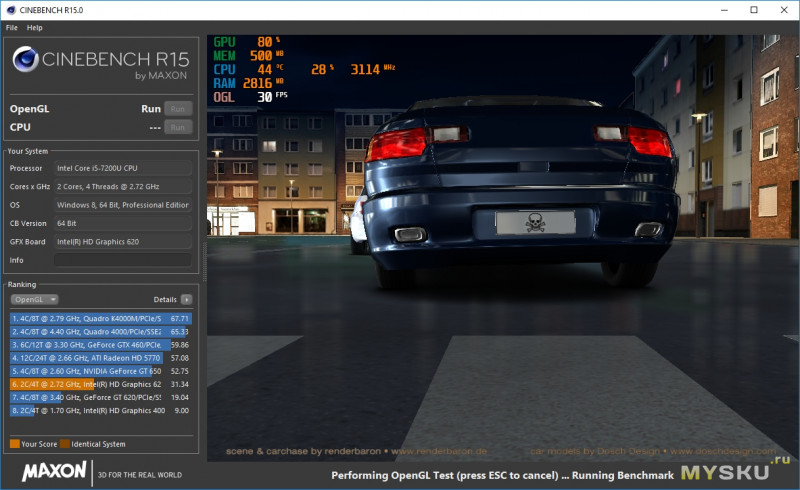Click the orange Your Score legend swatch
800x490 pixels.
15,444
